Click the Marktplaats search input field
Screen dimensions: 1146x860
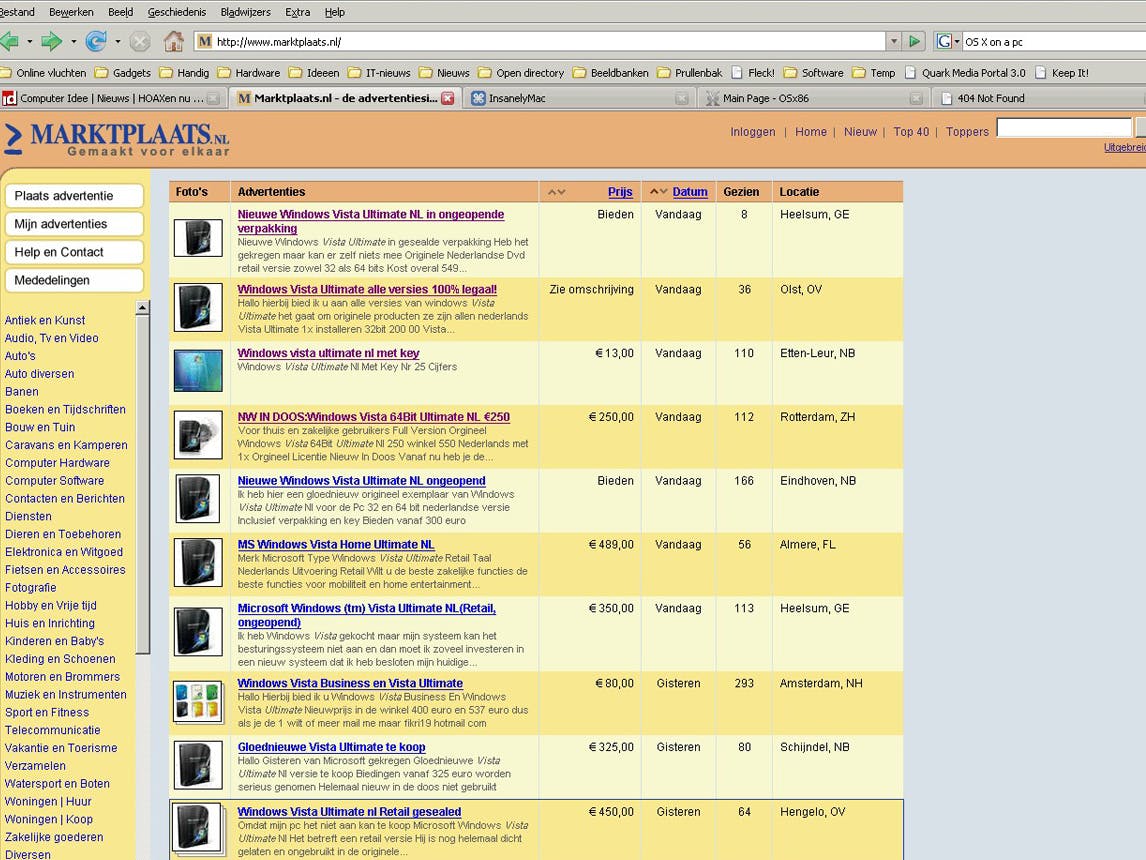coord(1063,127)
